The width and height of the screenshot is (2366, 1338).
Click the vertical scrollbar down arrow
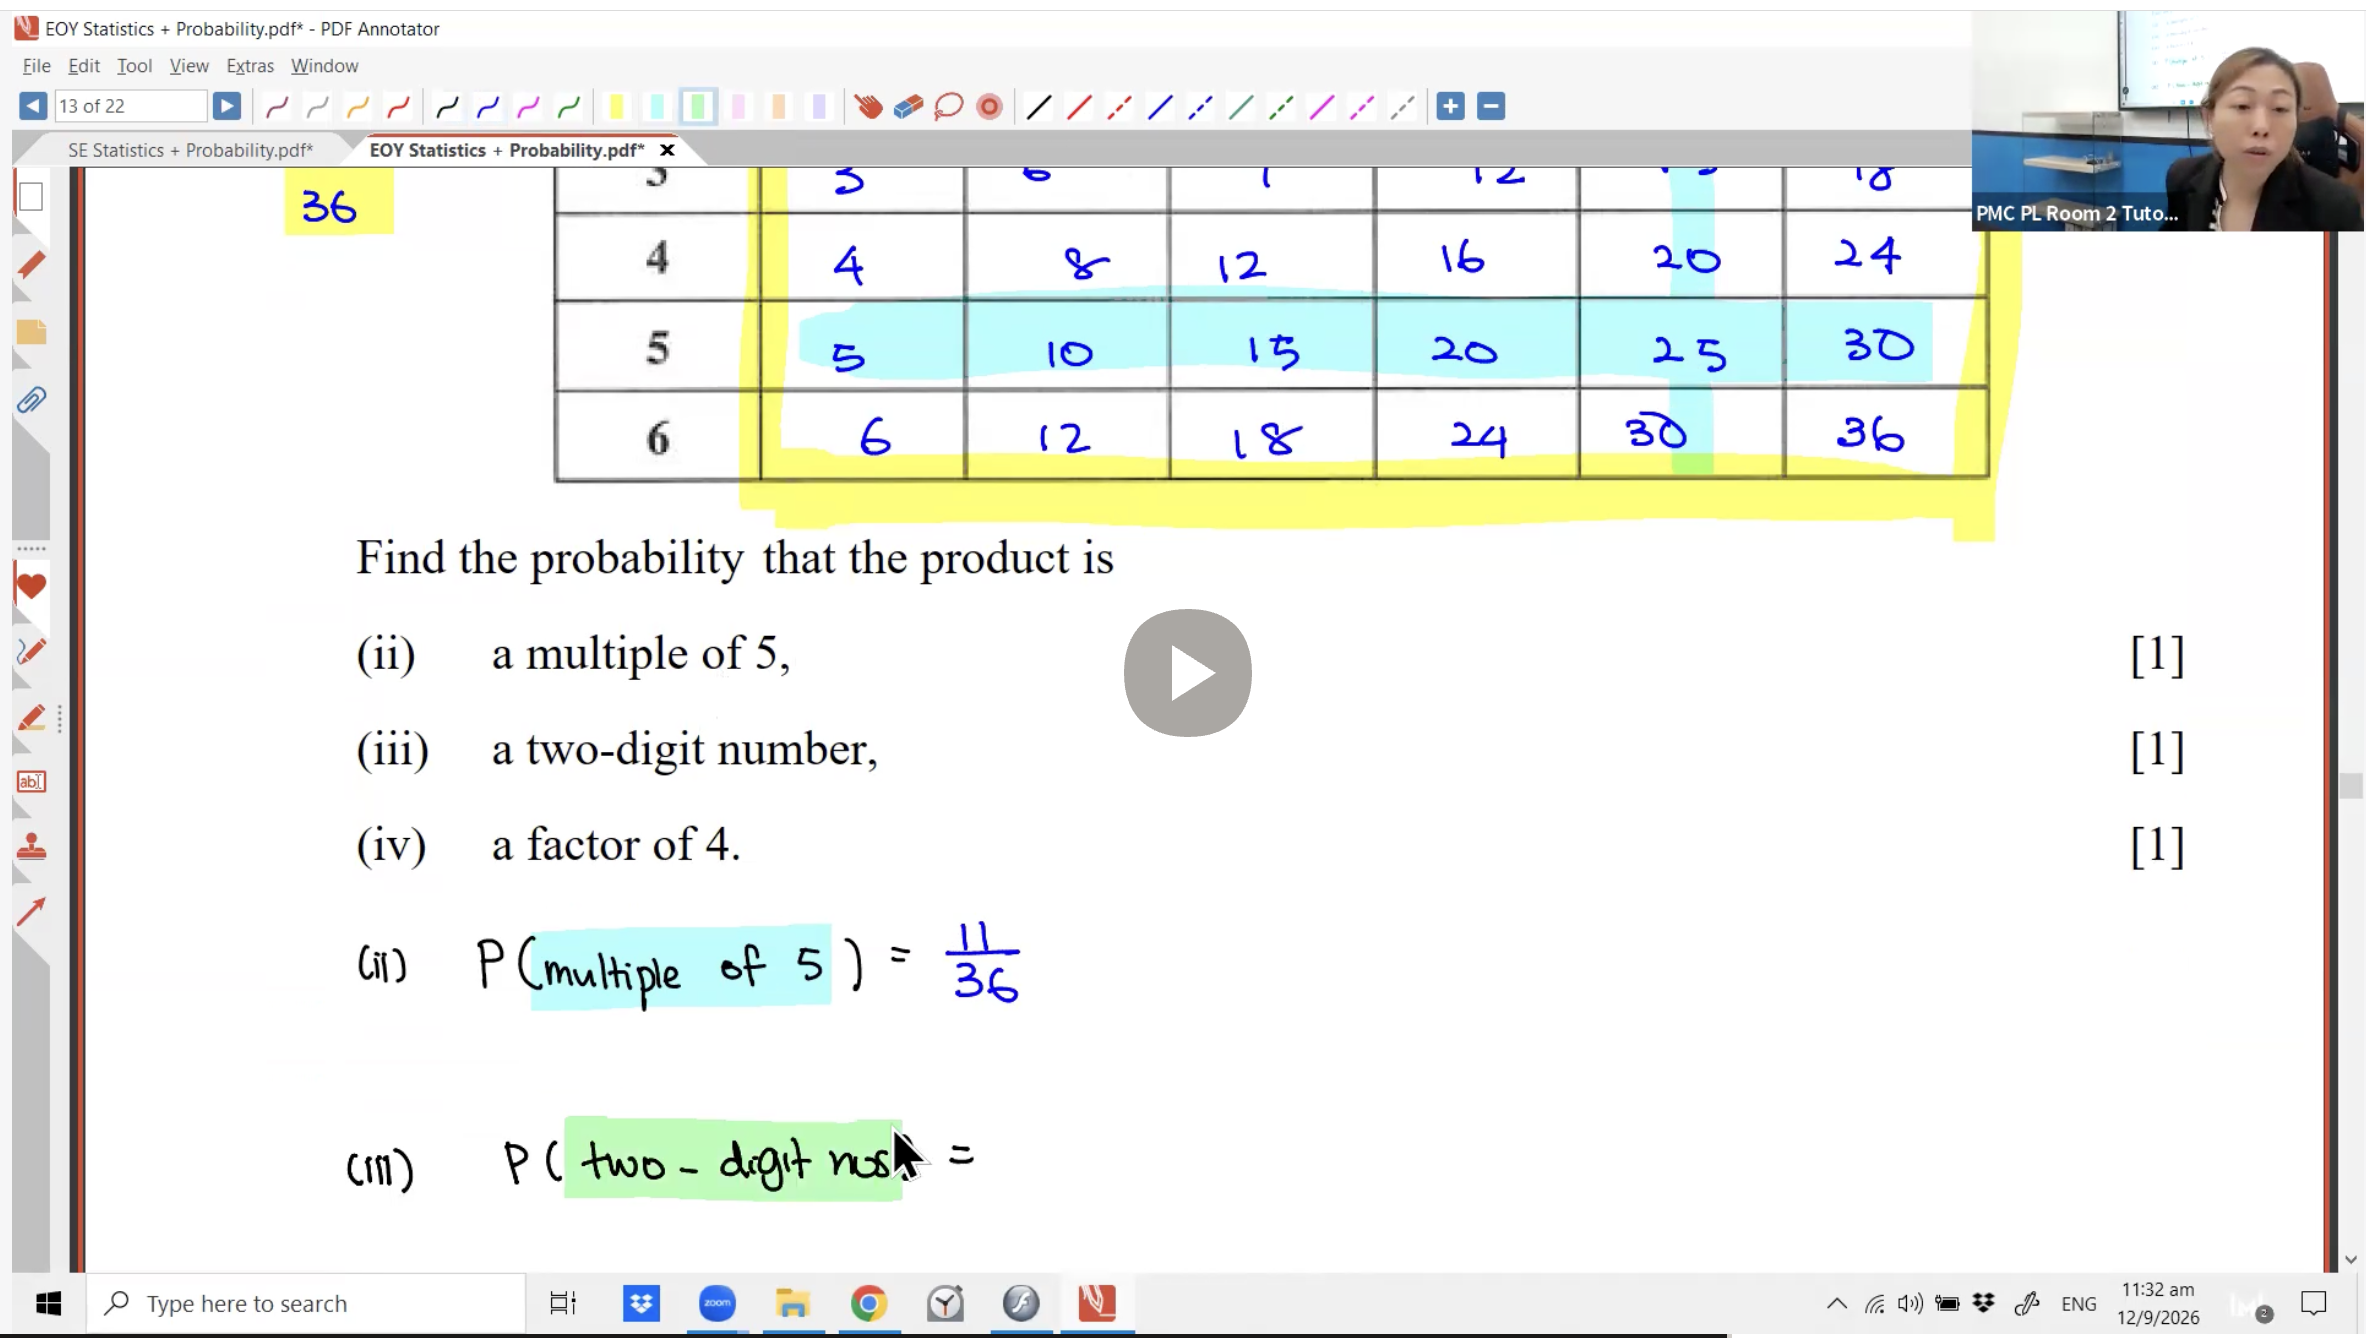tap(2351, 1259)
